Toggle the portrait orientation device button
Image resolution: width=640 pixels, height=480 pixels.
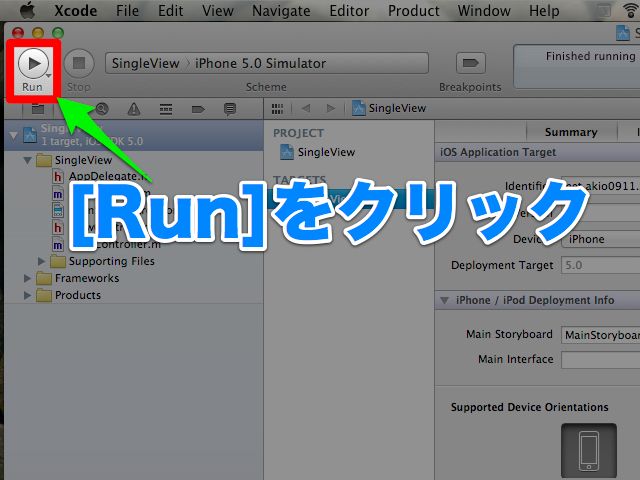point(589,451)
